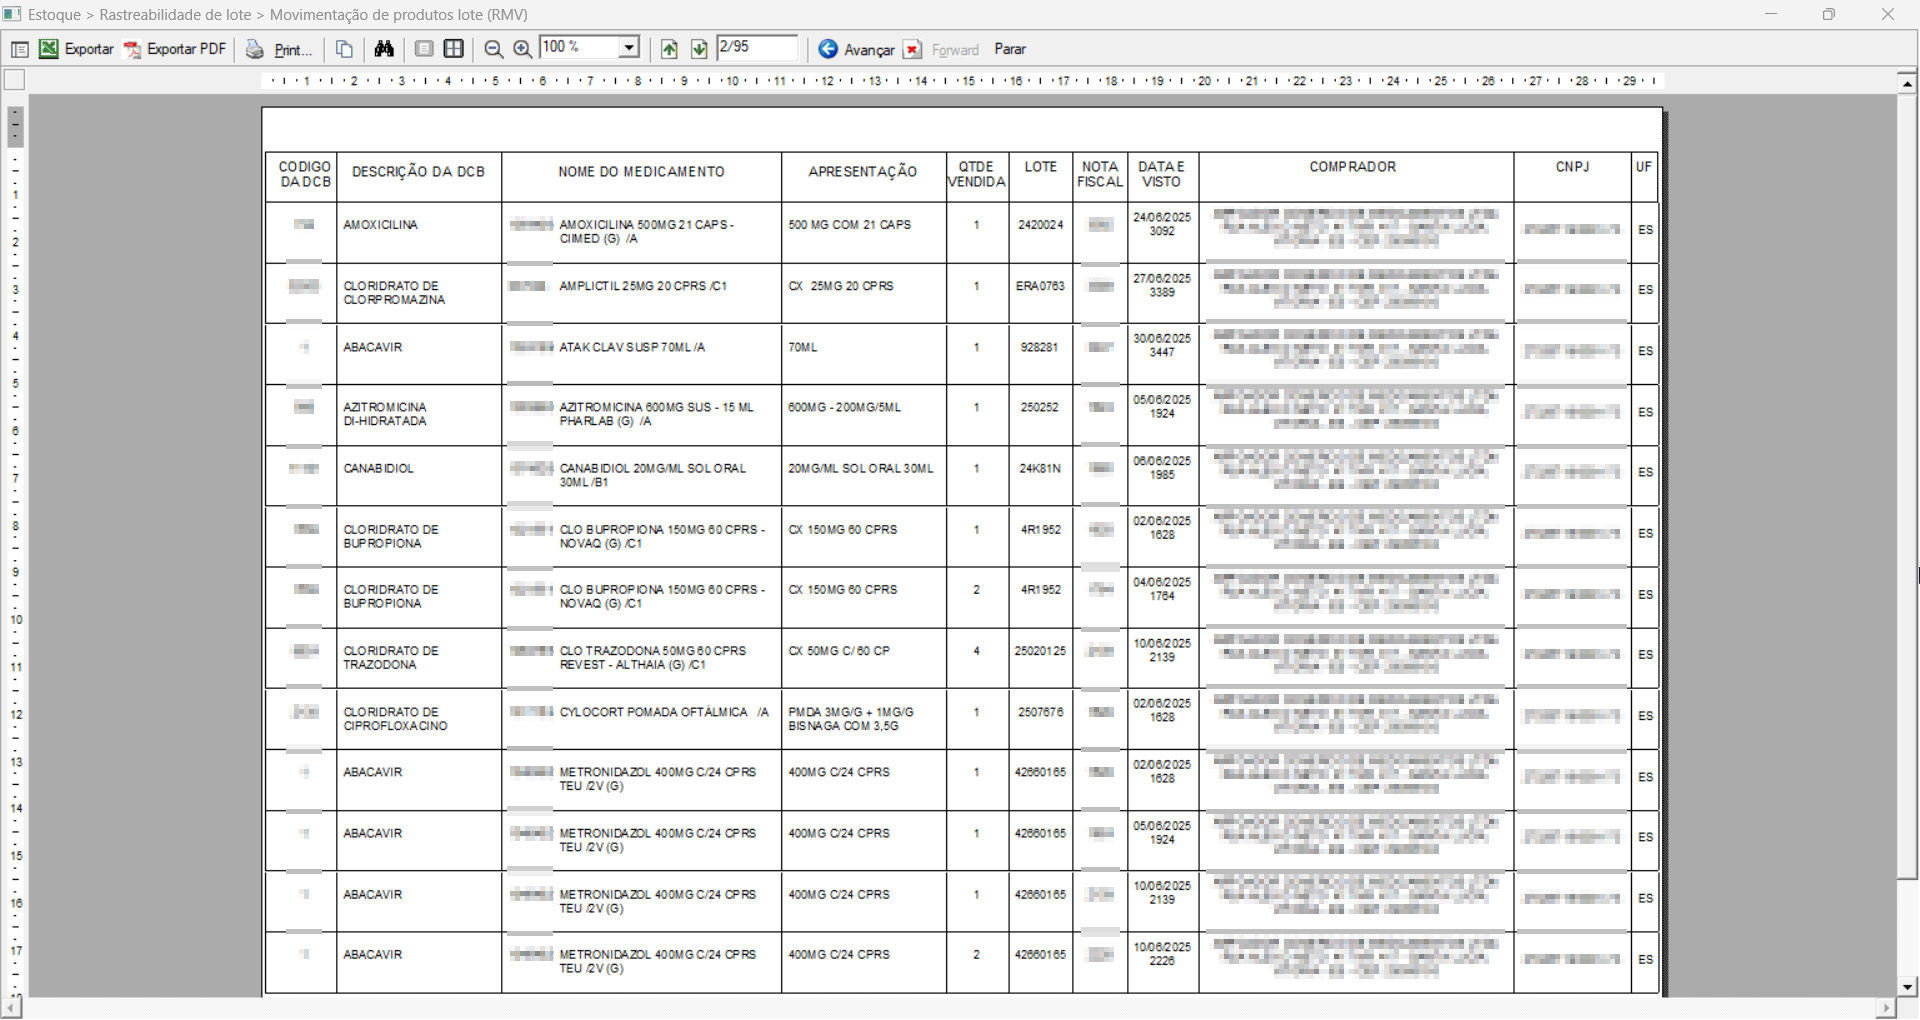Switch to multi-page grid view icon
Screen dimensions: 1920x1020
pyautogui.click(x=454, y=49)
